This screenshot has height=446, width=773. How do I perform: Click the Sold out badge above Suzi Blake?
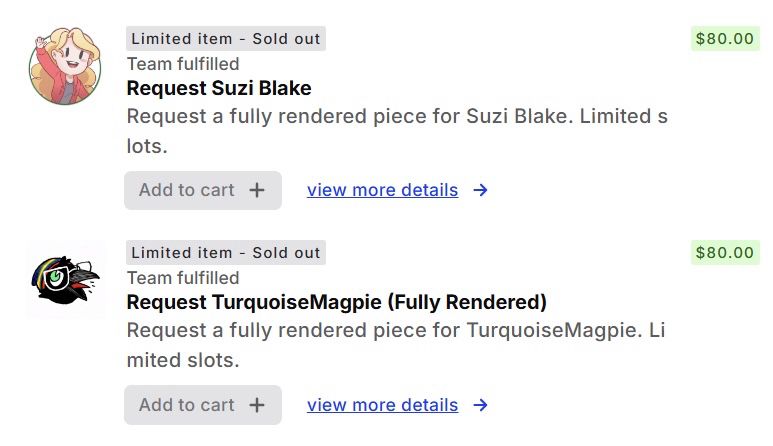click(226, 39)
